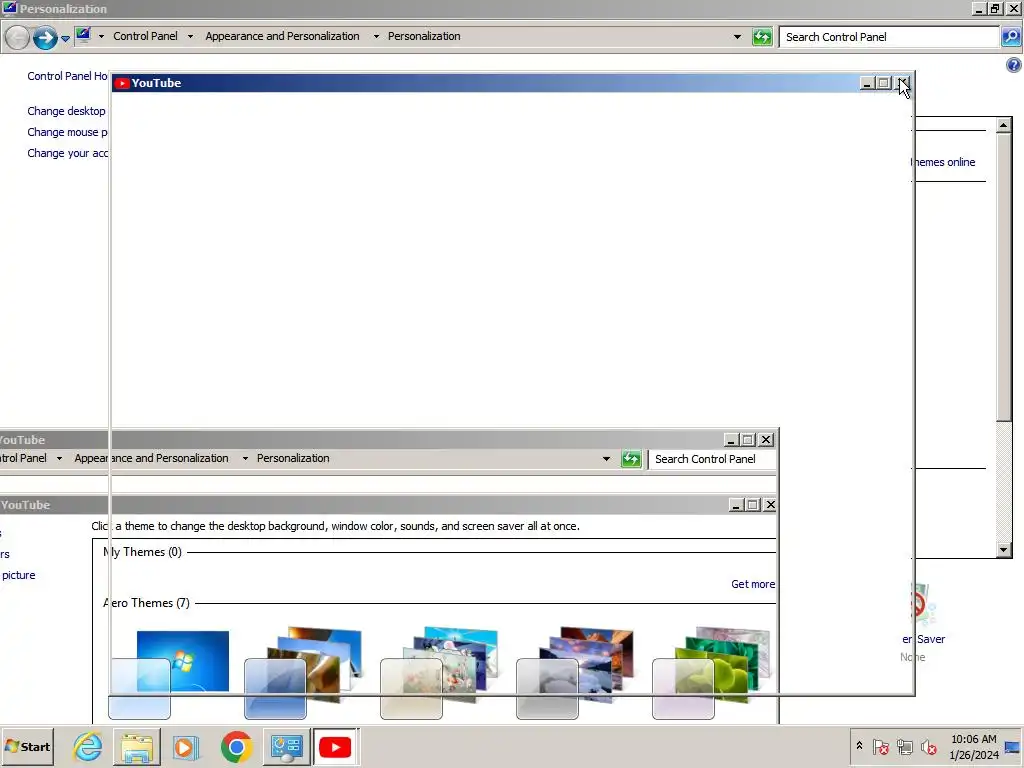Open the Start menu

point(28,746)
